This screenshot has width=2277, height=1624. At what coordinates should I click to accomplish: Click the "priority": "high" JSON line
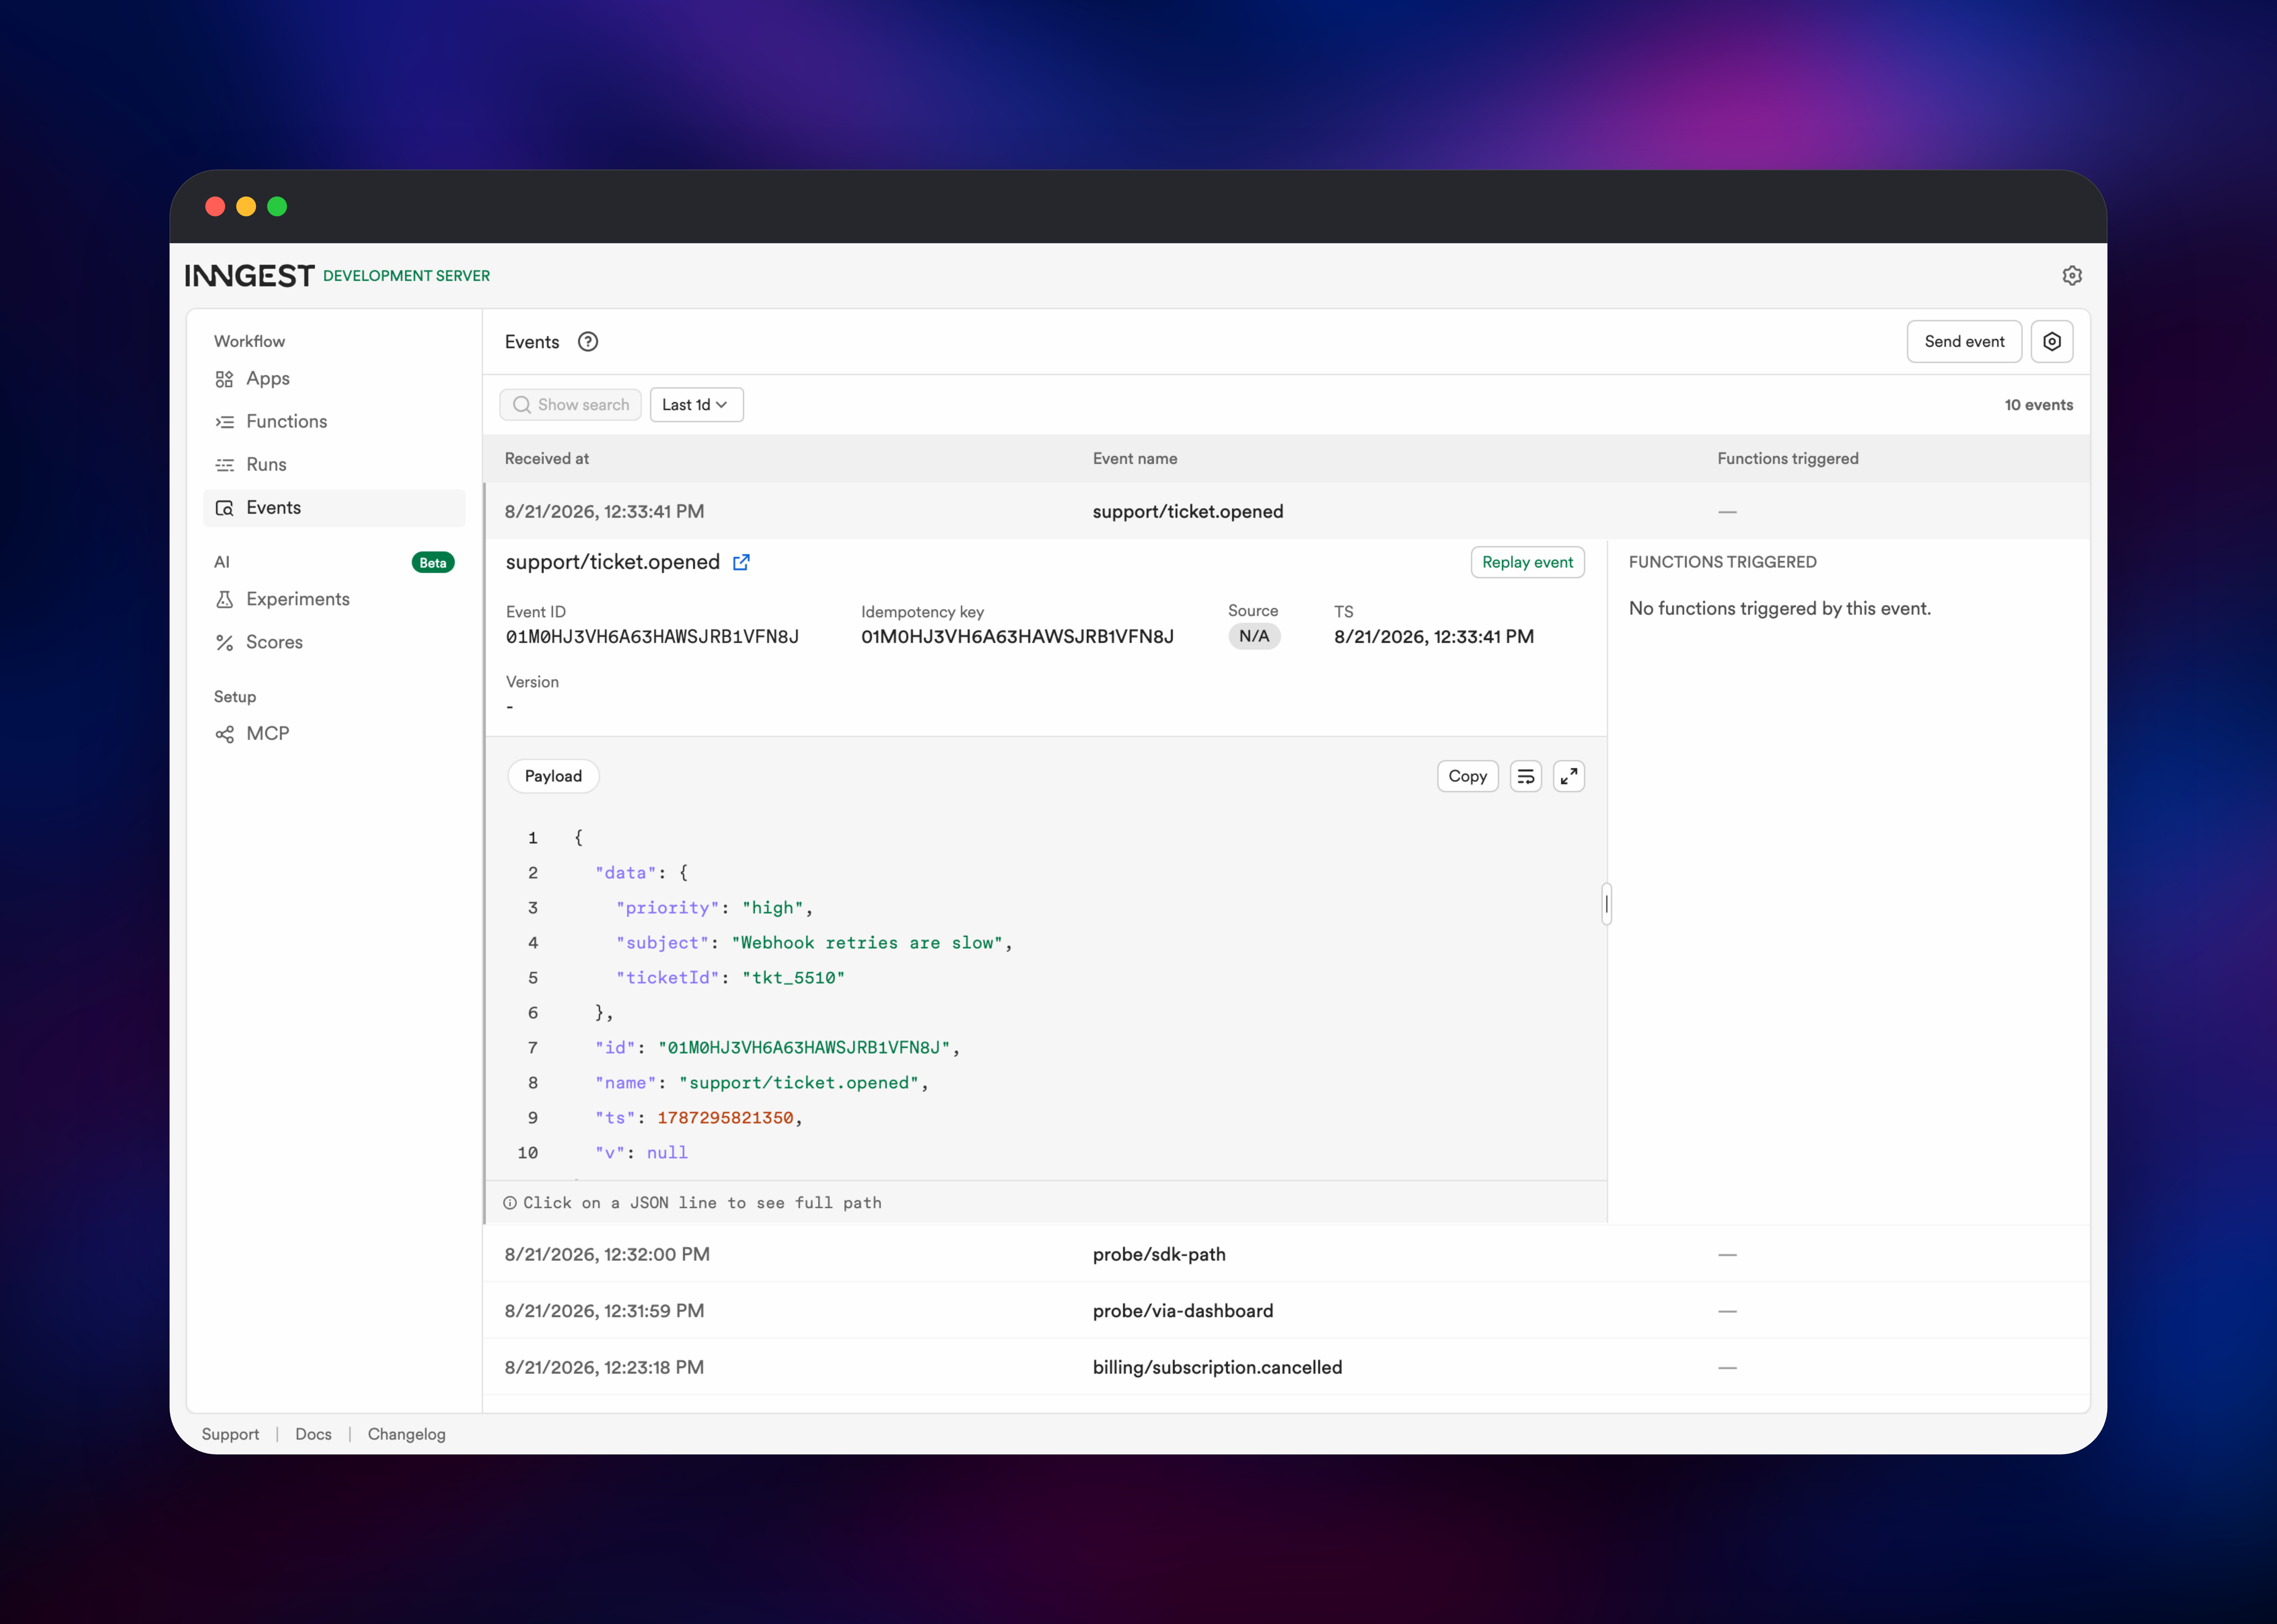click(714, 908)
